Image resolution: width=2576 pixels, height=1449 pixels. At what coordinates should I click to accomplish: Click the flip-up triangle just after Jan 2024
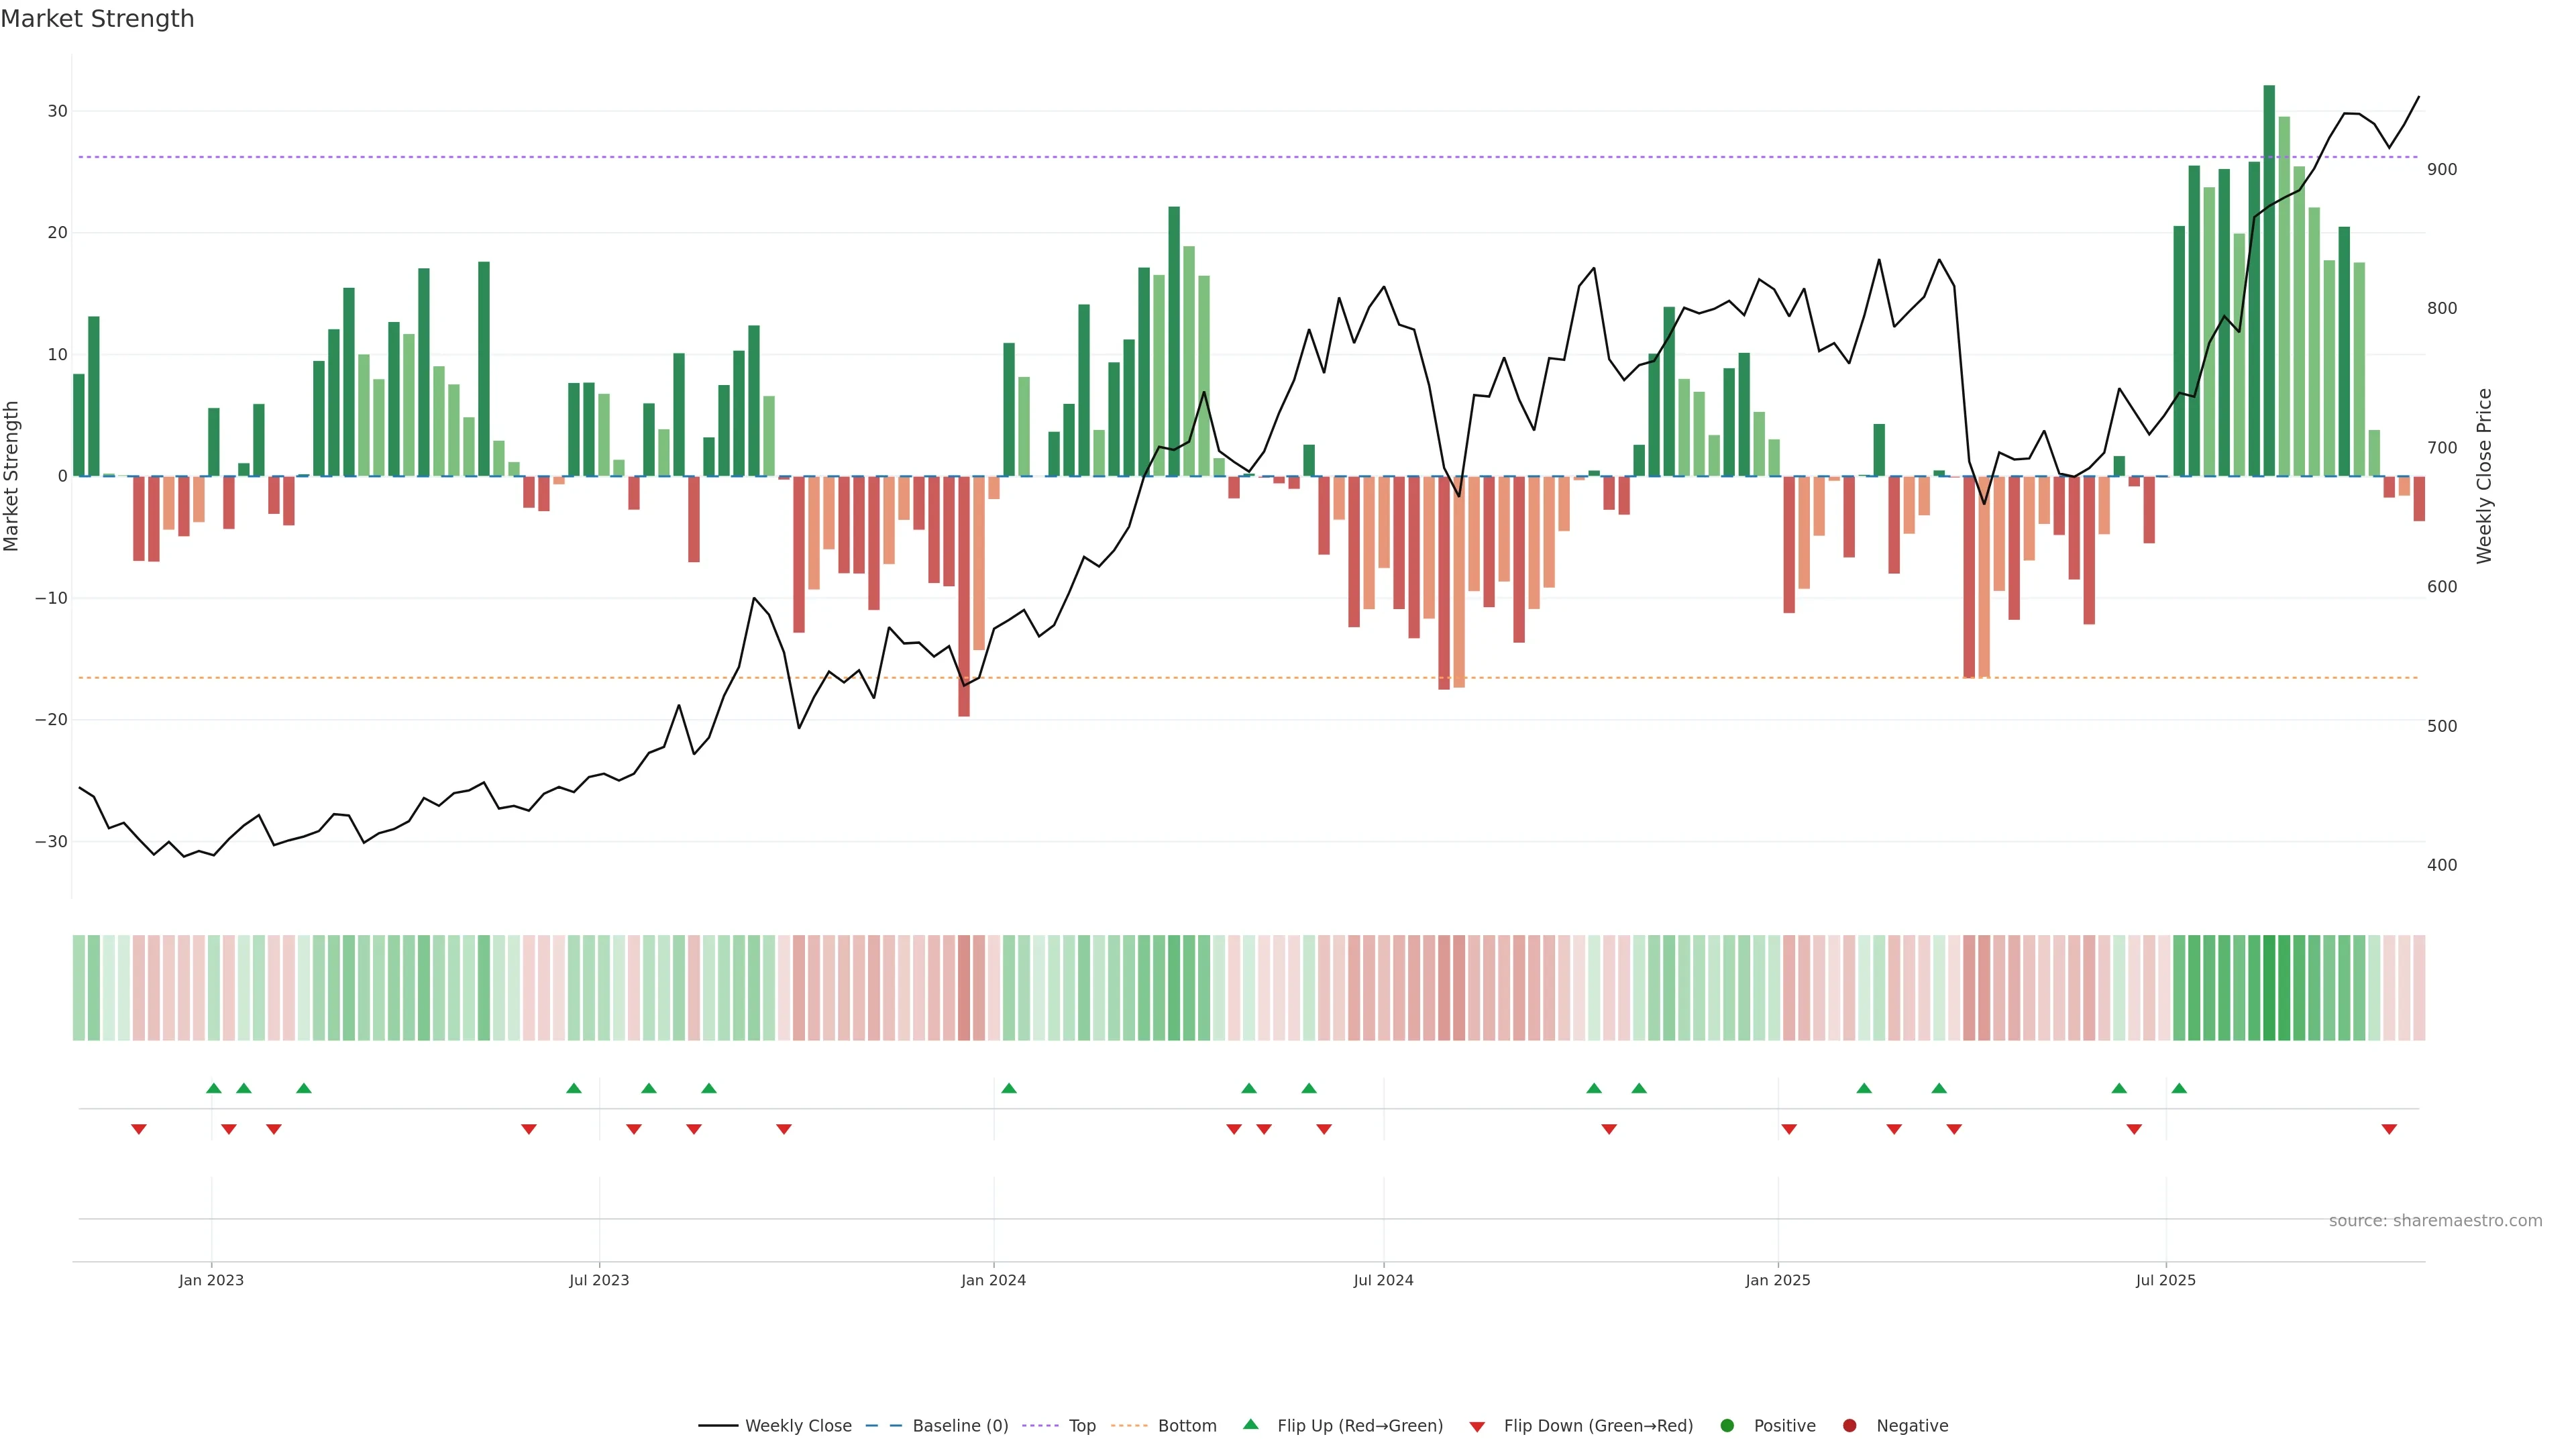pos(1008,1088)
